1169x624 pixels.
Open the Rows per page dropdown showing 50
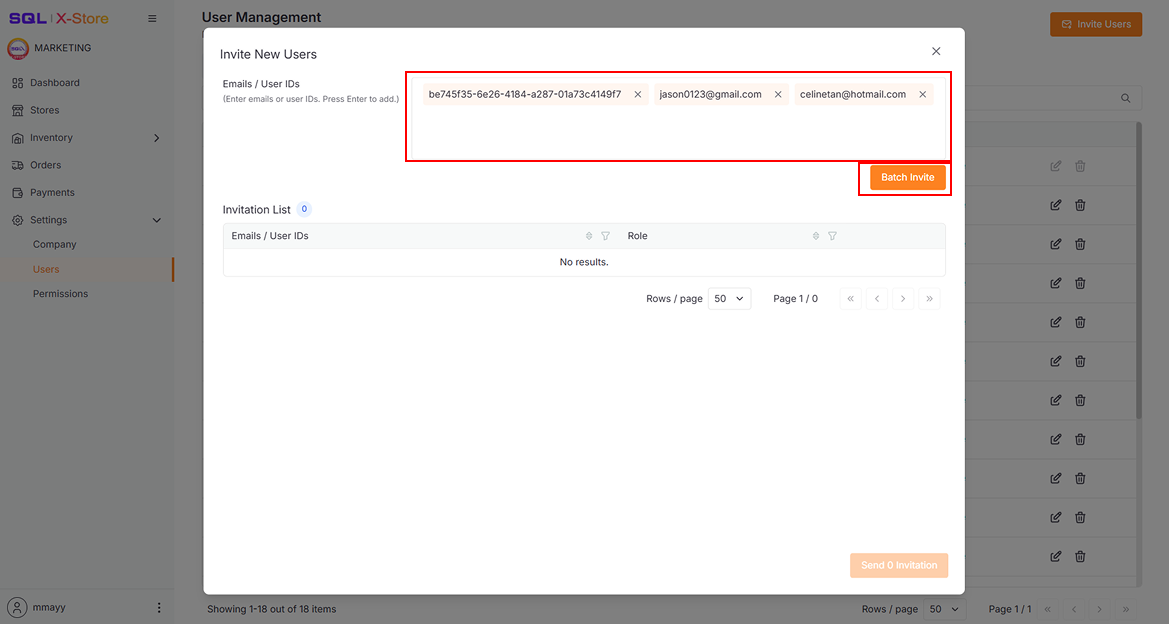coord(729,298)
